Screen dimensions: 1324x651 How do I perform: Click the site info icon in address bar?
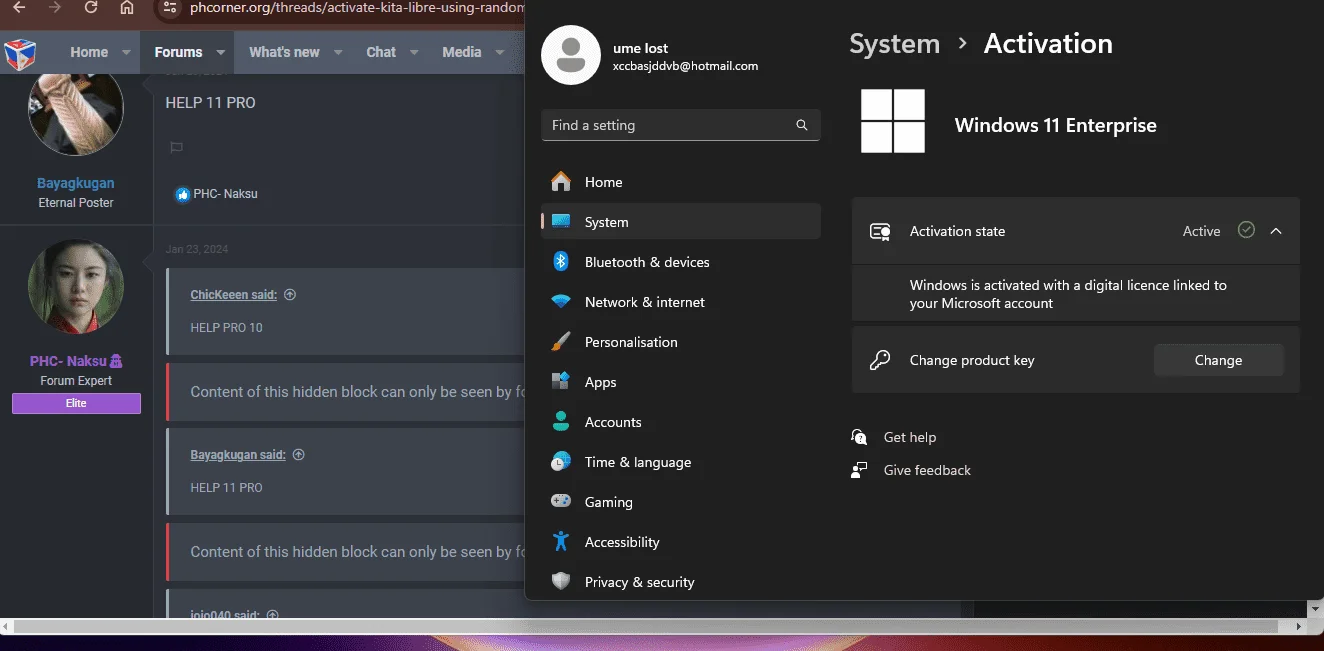coord(172,8)
